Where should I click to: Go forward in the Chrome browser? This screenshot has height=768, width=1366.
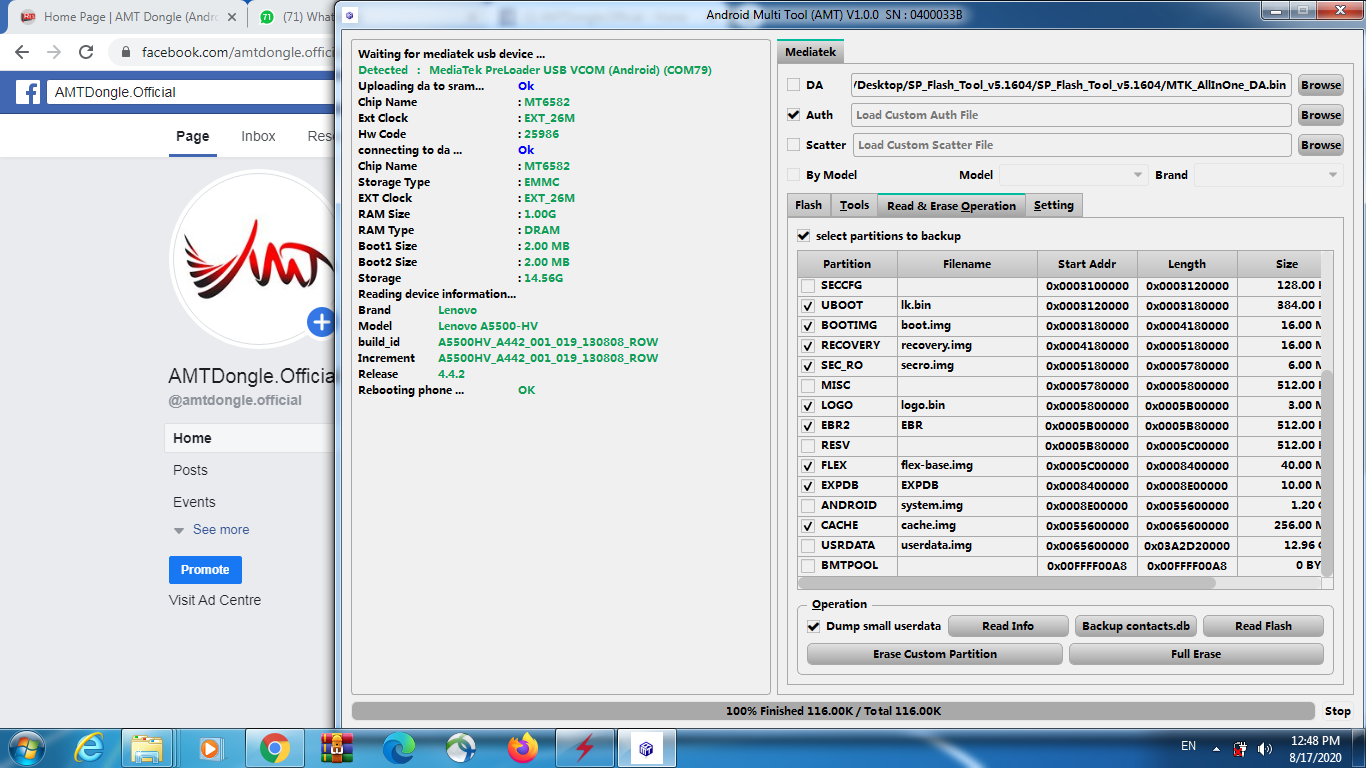tap(54, 52)
